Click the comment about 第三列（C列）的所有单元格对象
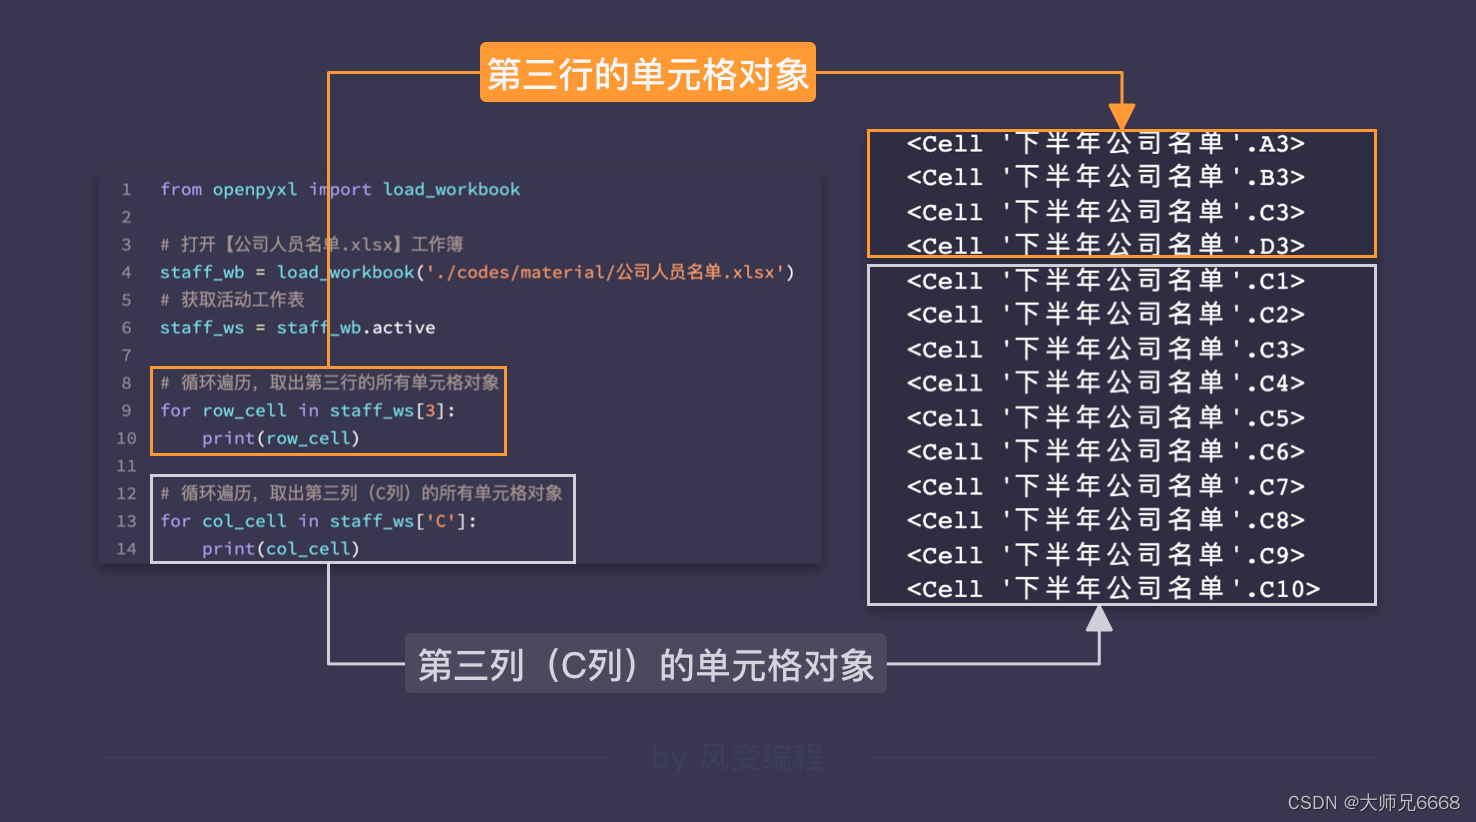This screenshot has width=1476, height=822. 361,493
